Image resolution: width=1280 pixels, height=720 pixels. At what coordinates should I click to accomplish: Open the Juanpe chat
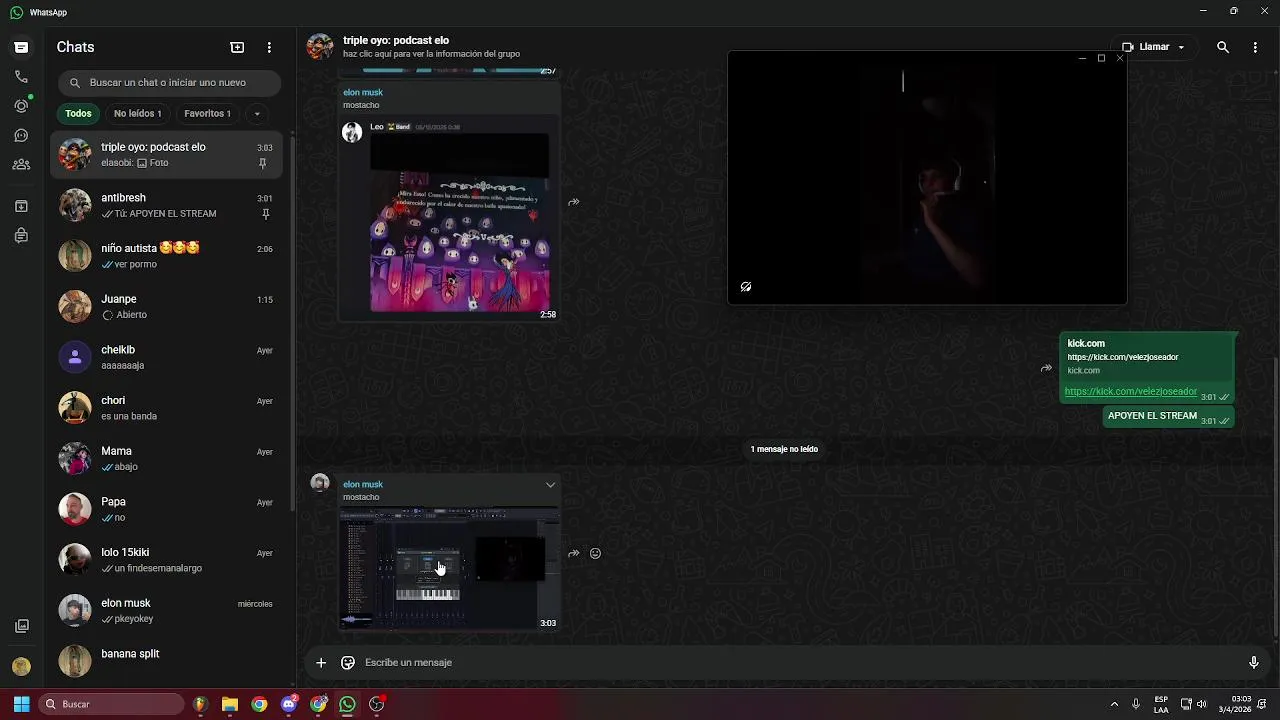click(x=167, y=306)
